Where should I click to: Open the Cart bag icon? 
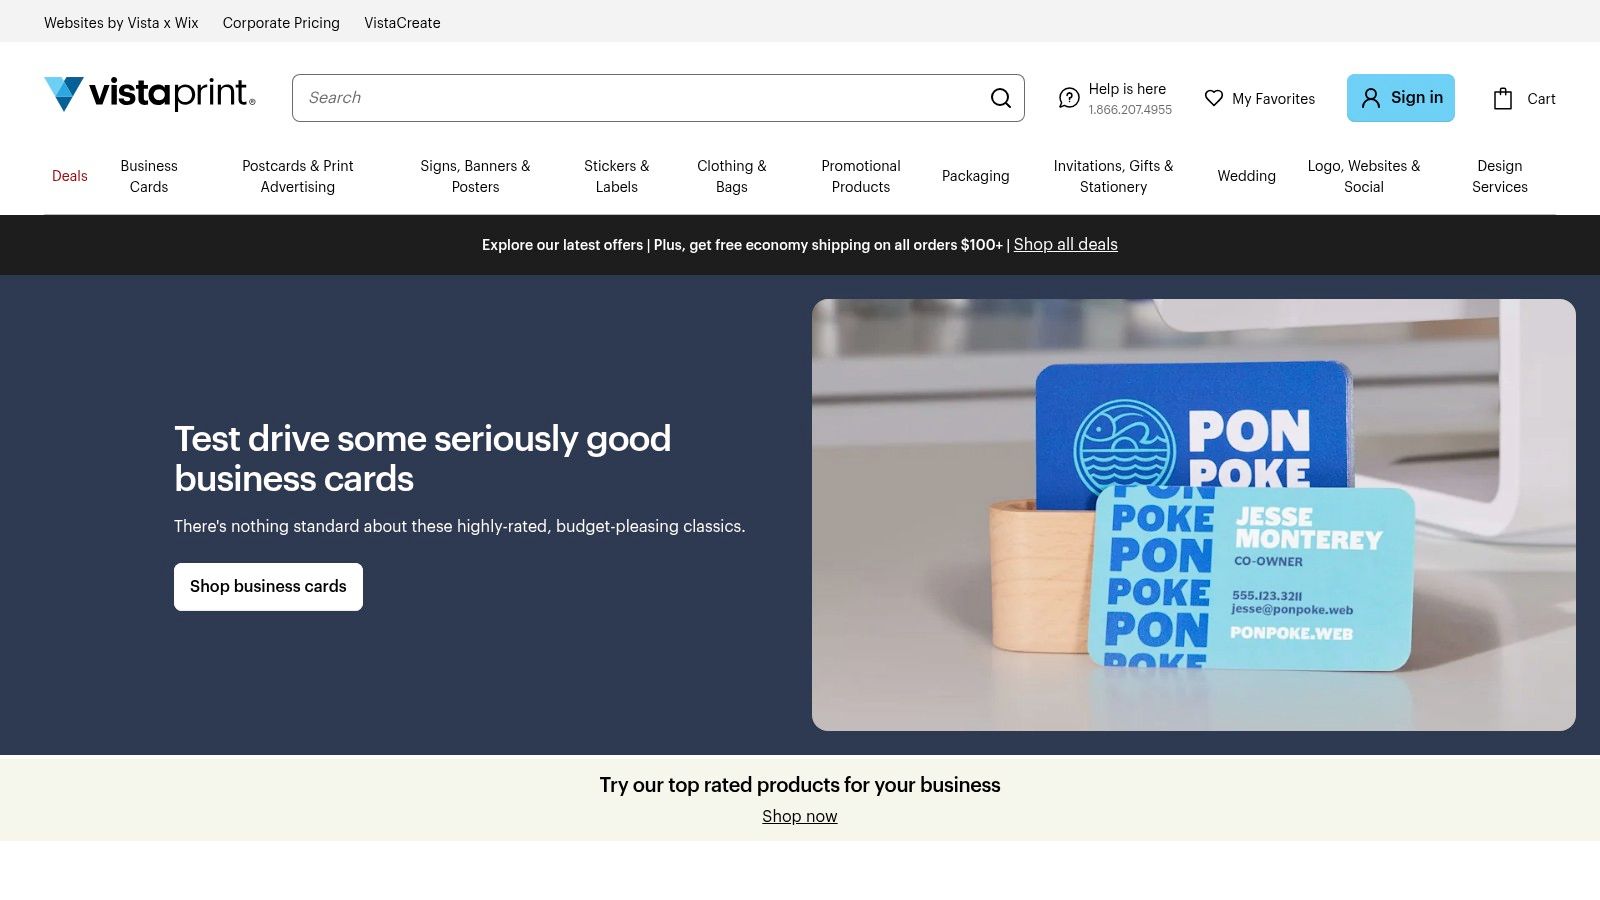pos(1503,98)
